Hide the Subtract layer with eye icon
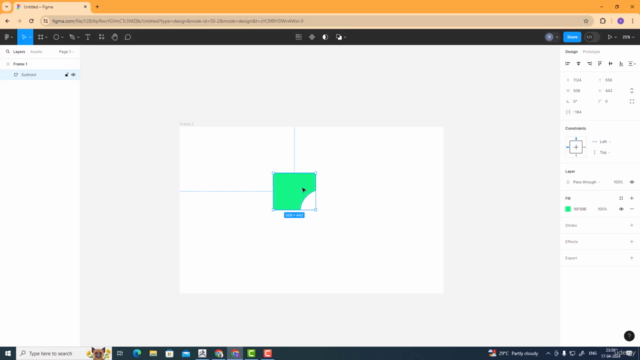This screenshot has height=360, width=640. (x=73, y=75)
